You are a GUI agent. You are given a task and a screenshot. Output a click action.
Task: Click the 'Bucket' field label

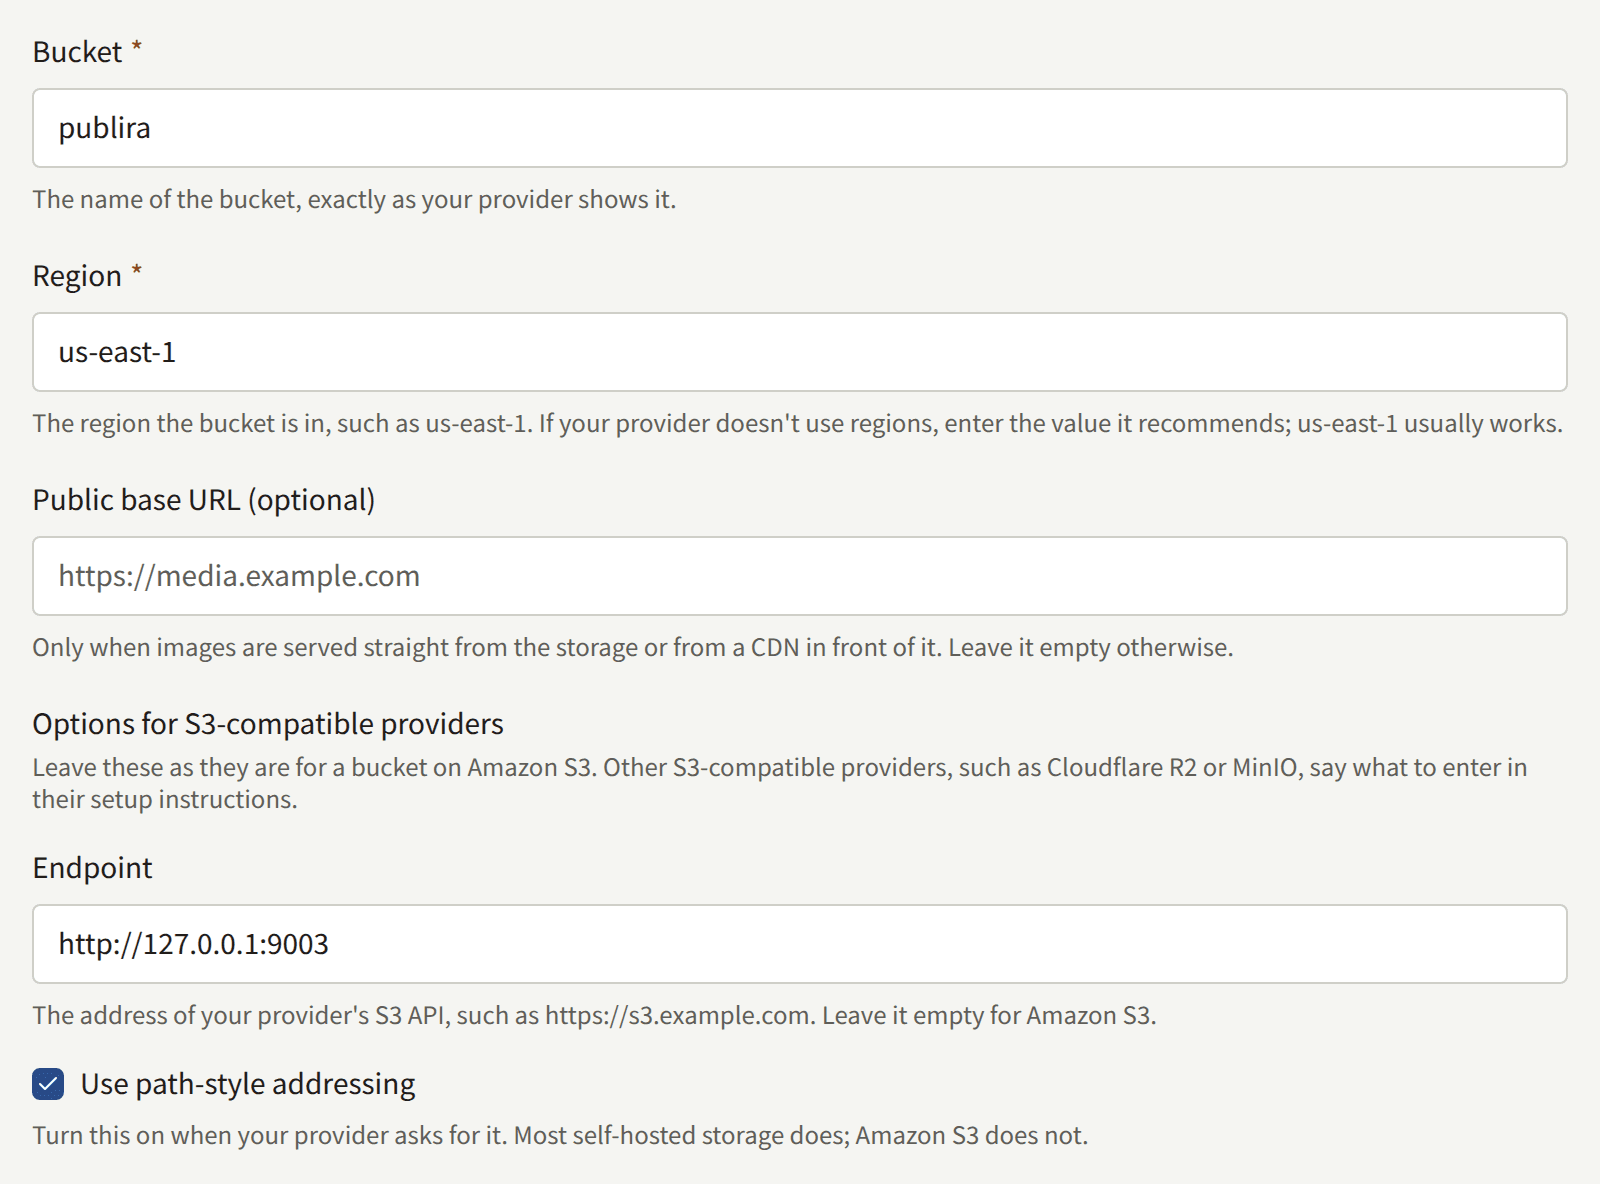(77, 52)
